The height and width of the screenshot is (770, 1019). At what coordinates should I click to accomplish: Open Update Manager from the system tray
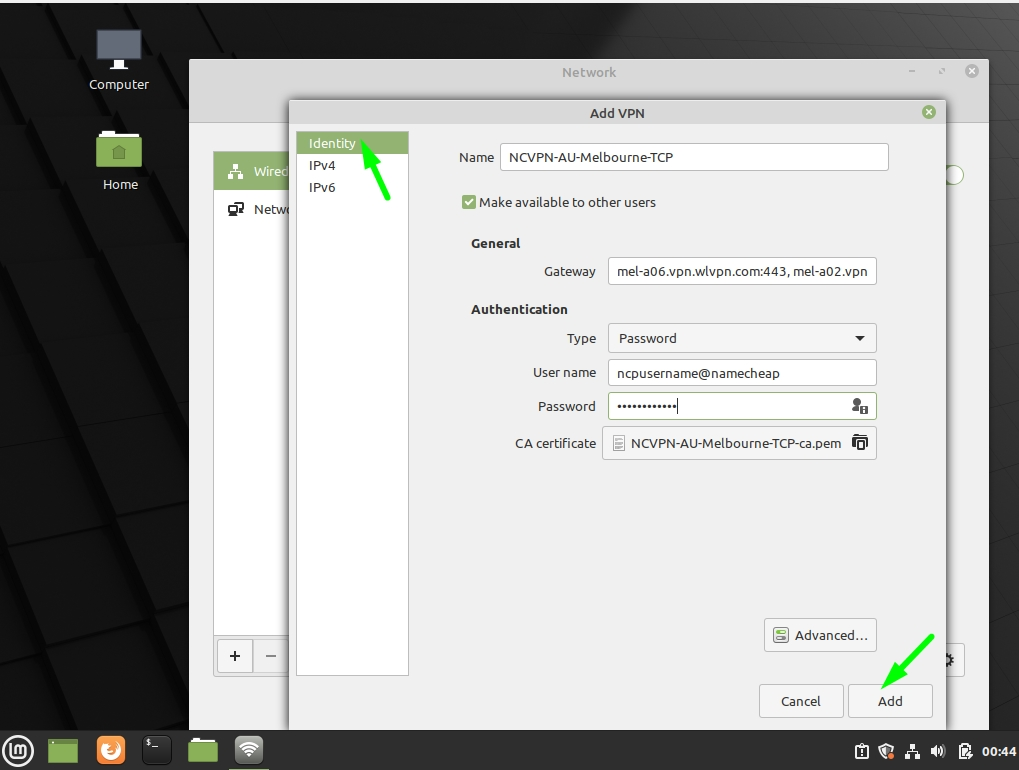886,751
